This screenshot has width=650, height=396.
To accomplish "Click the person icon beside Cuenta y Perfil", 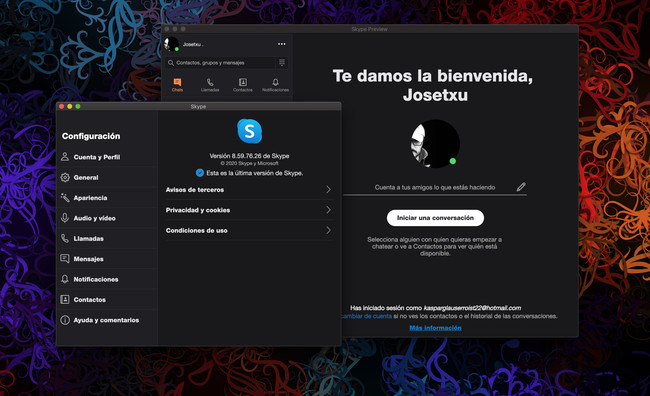I will click(65, 156).
